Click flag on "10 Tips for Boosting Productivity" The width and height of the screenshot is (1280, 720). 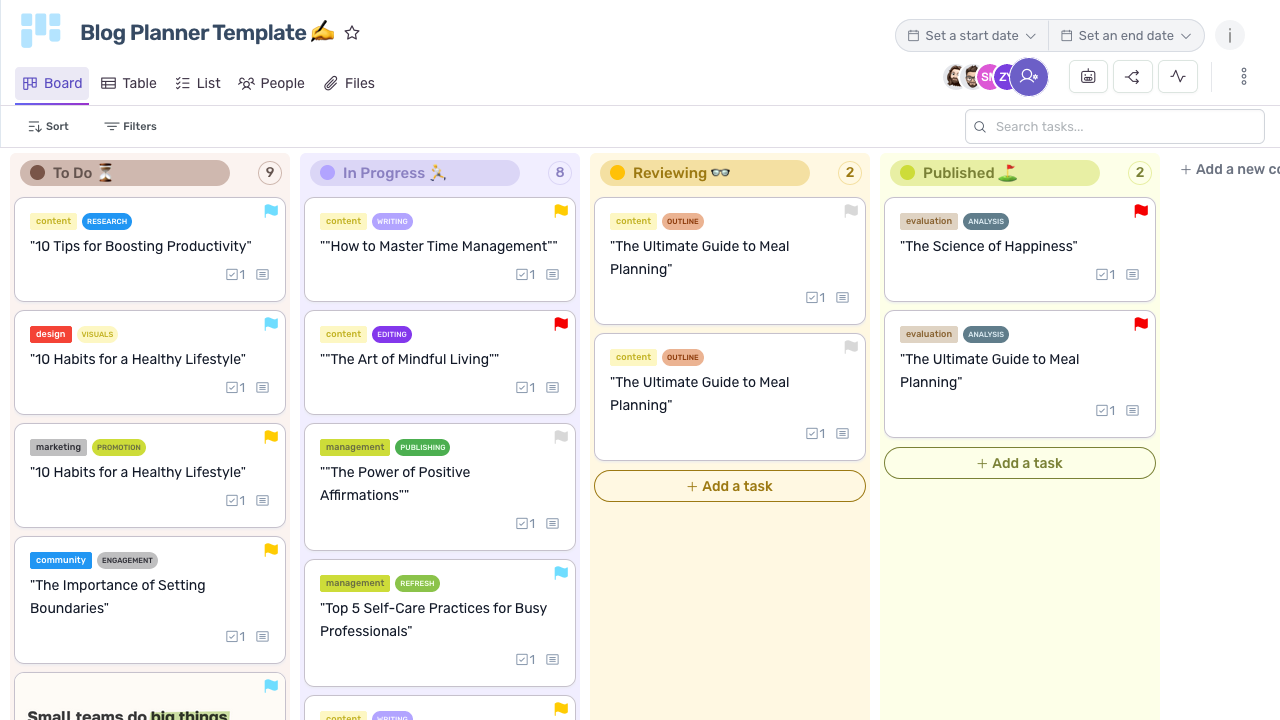click(x=271, y=211)
